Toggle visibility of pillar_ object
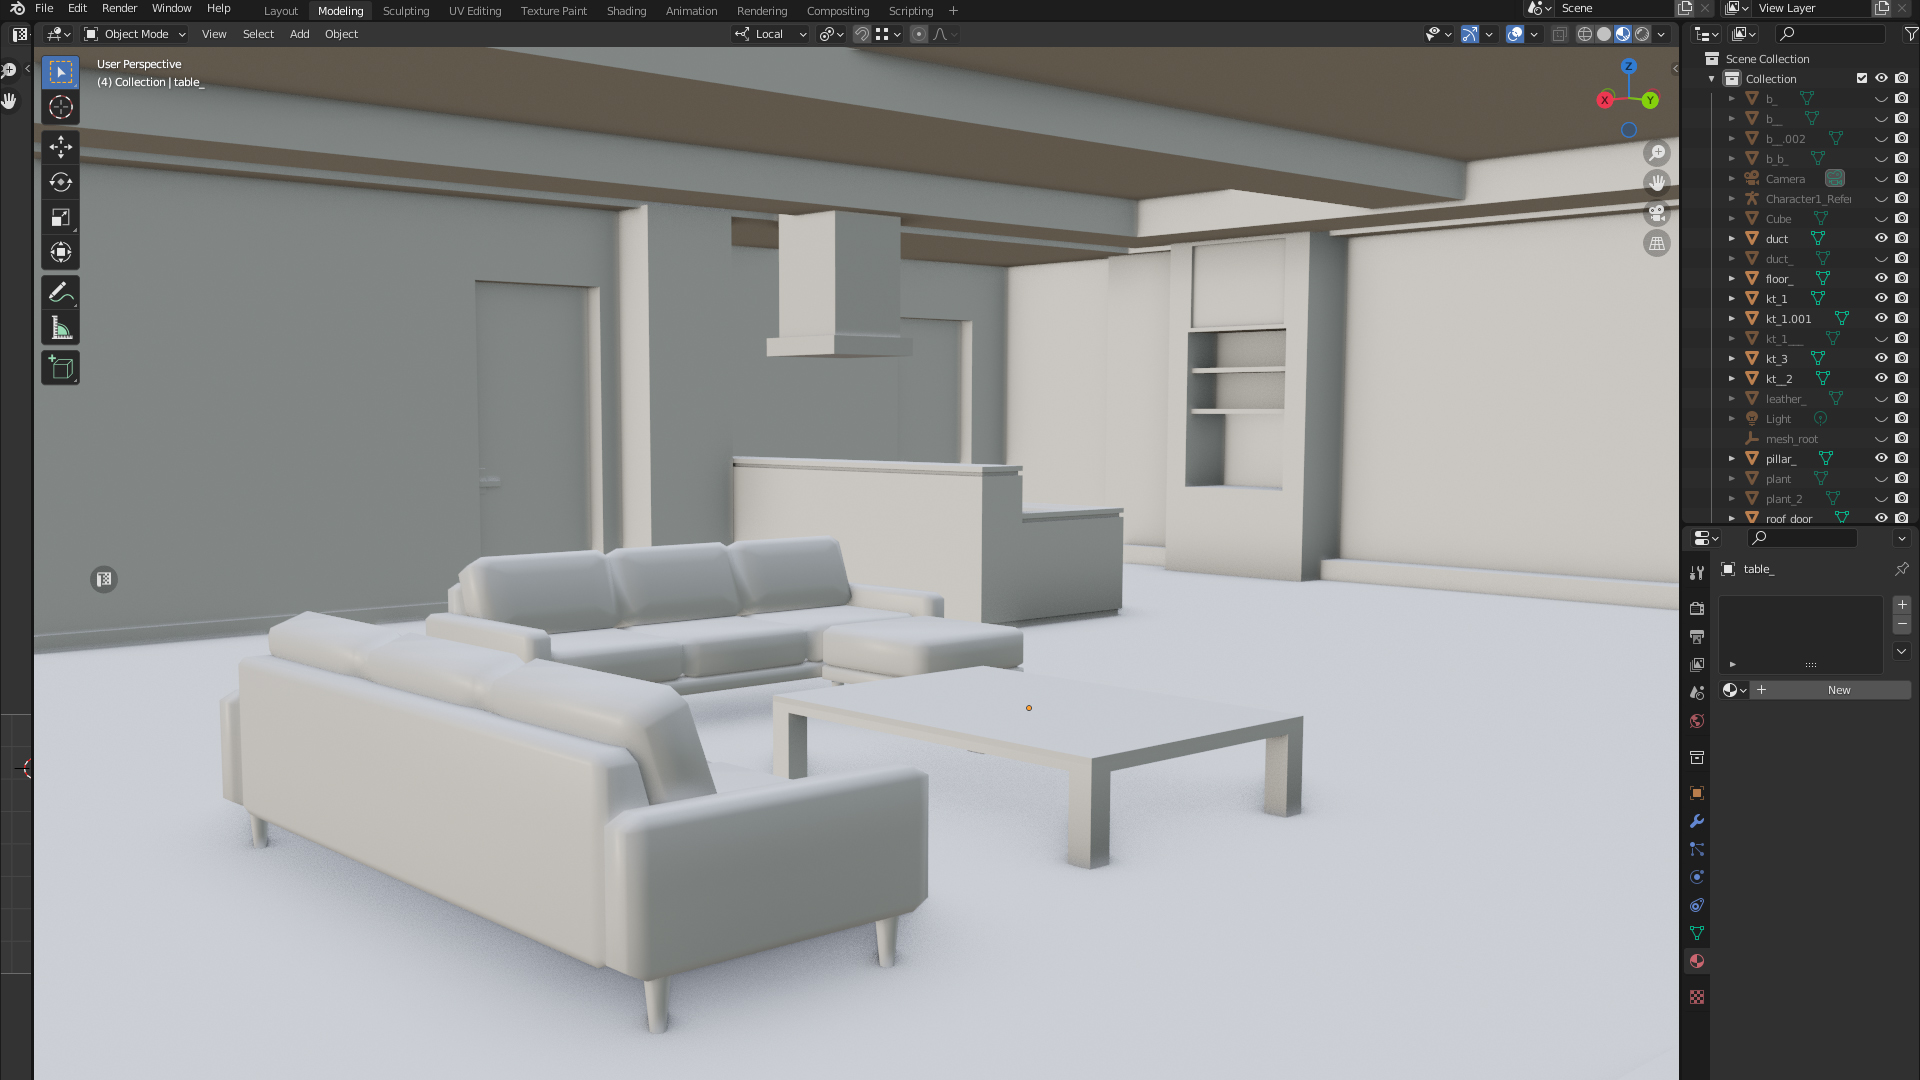 1880,458
